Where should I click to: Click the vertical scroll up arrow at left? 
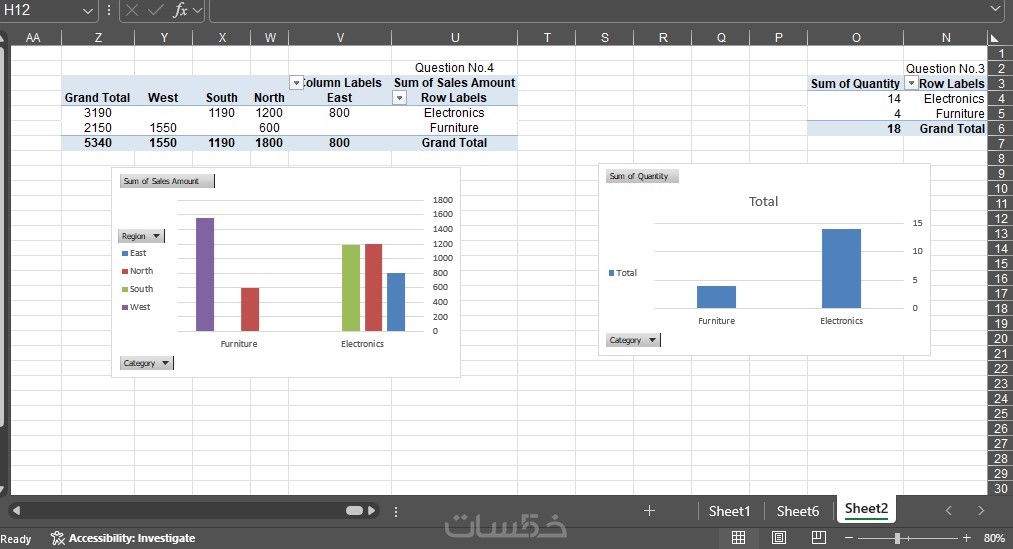3,37
